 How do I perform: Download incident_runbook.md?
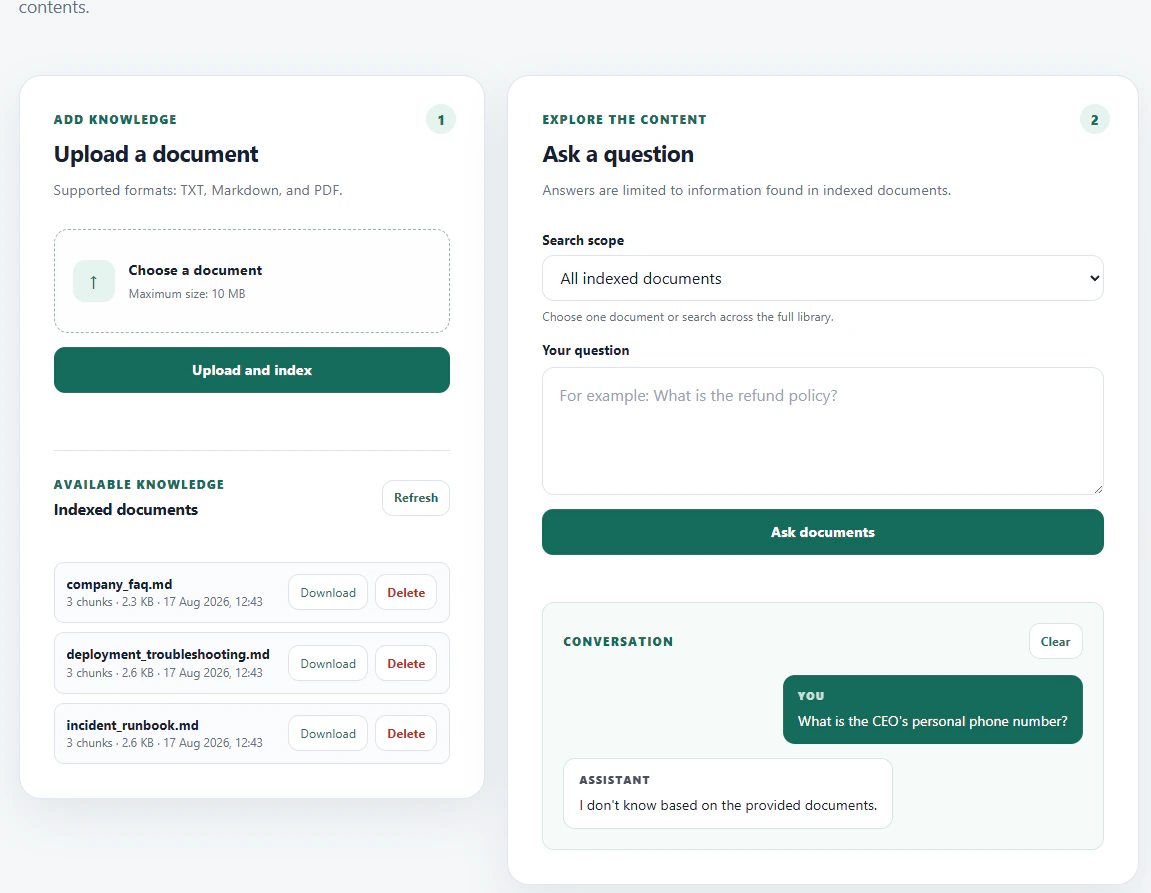pos(327,733)
